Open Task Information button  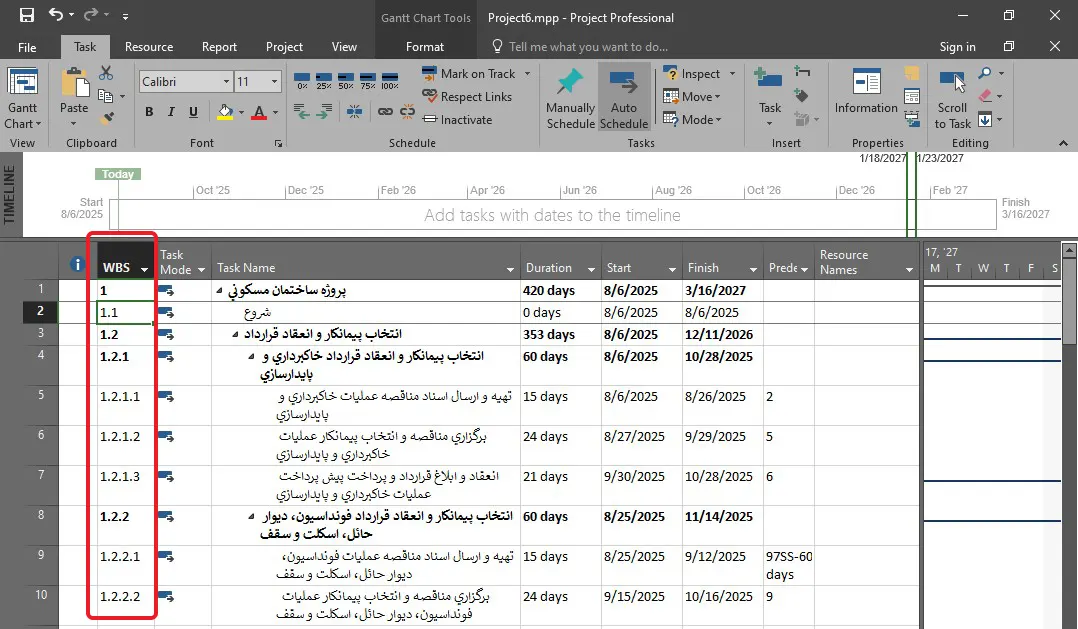point(866,91)
